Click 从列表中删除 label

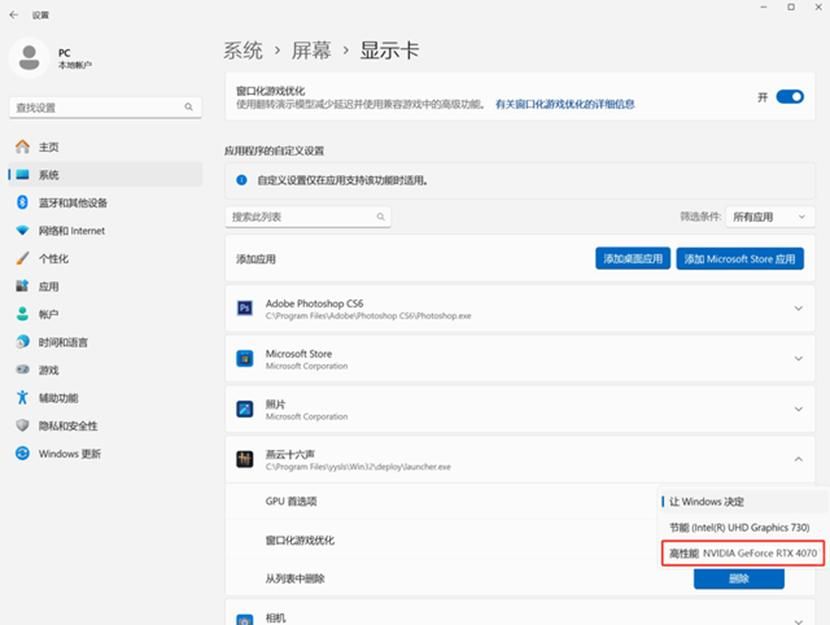coord(295,578)
